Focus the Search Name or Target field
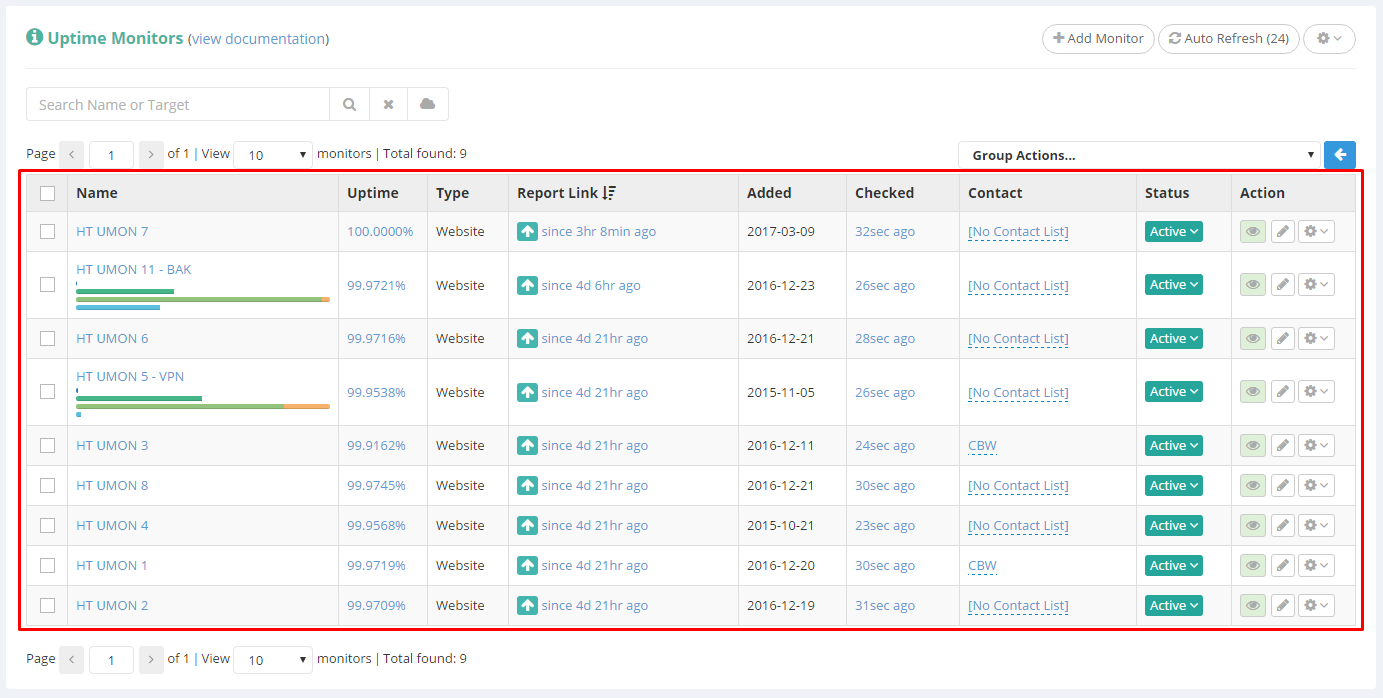 (x=178, y=104)
